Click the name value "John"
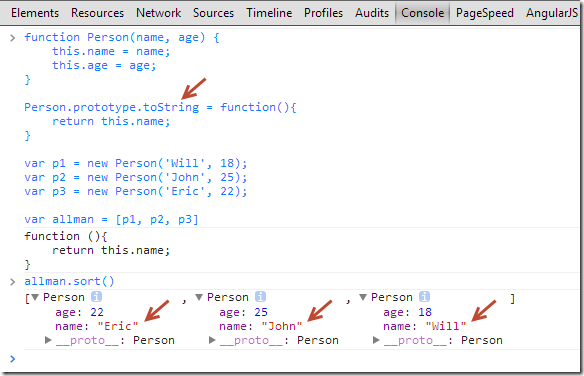The image size is (584, 376). point(282,326)
